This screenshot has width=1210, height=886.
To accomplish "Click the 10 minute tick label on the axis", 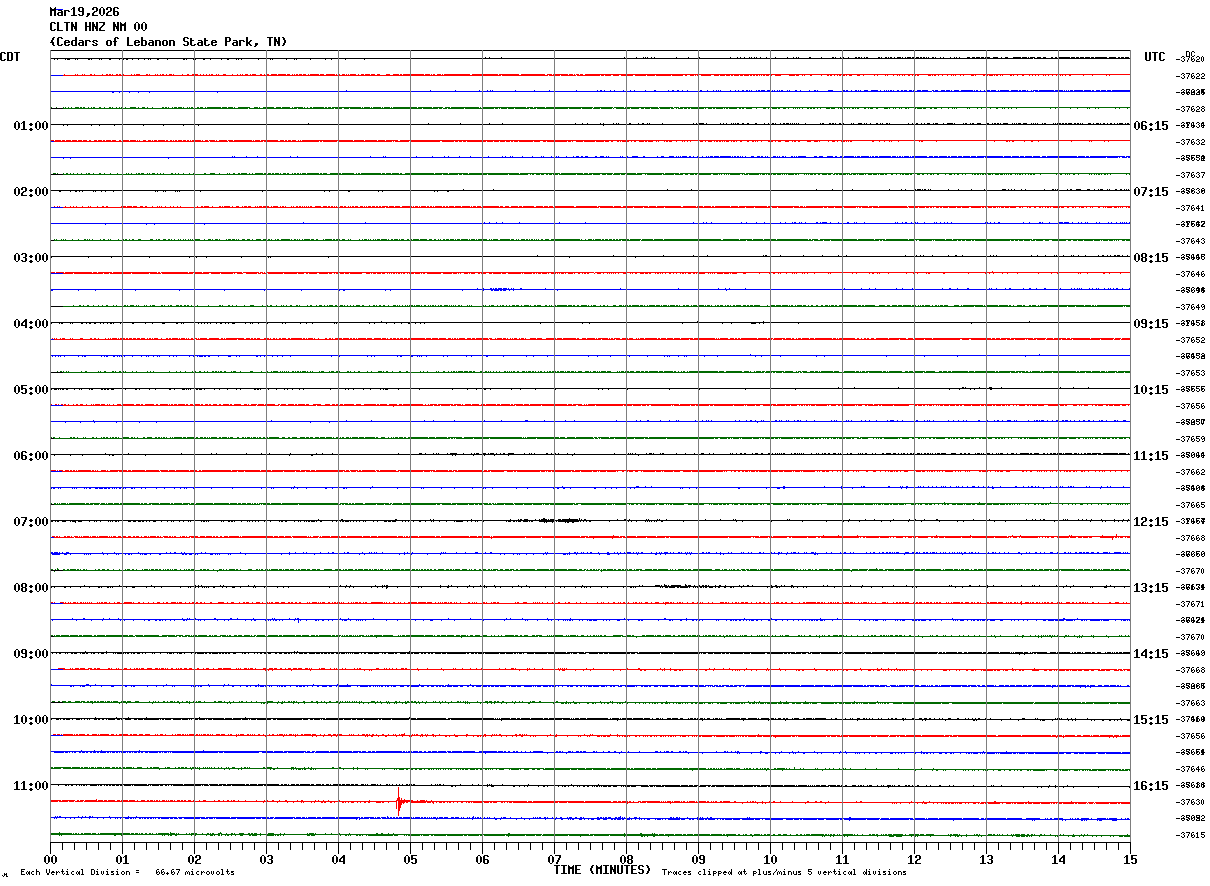I will pos(770,859).
